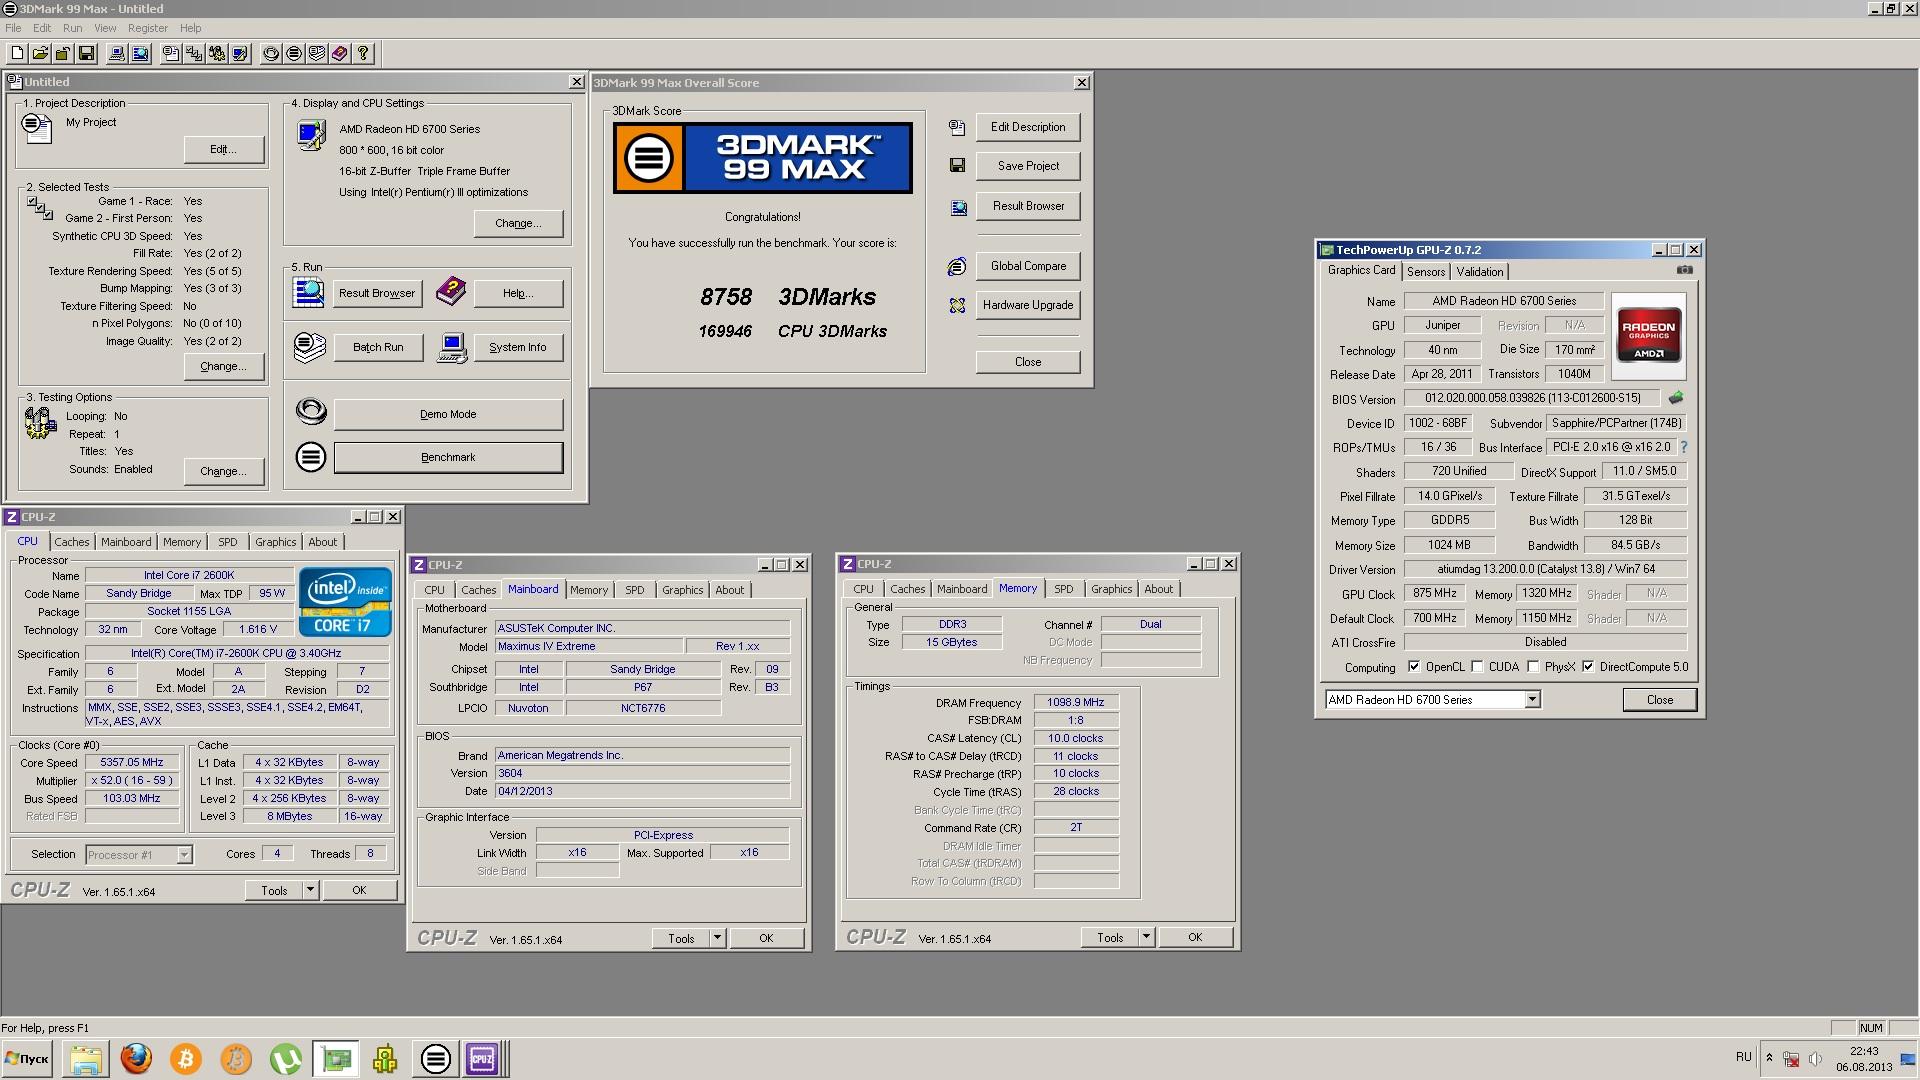Screen dimensions: 1920x1080
Task: Toggle the OpenCL checkbox in GPU-Z
Action: pos(1414,667)
